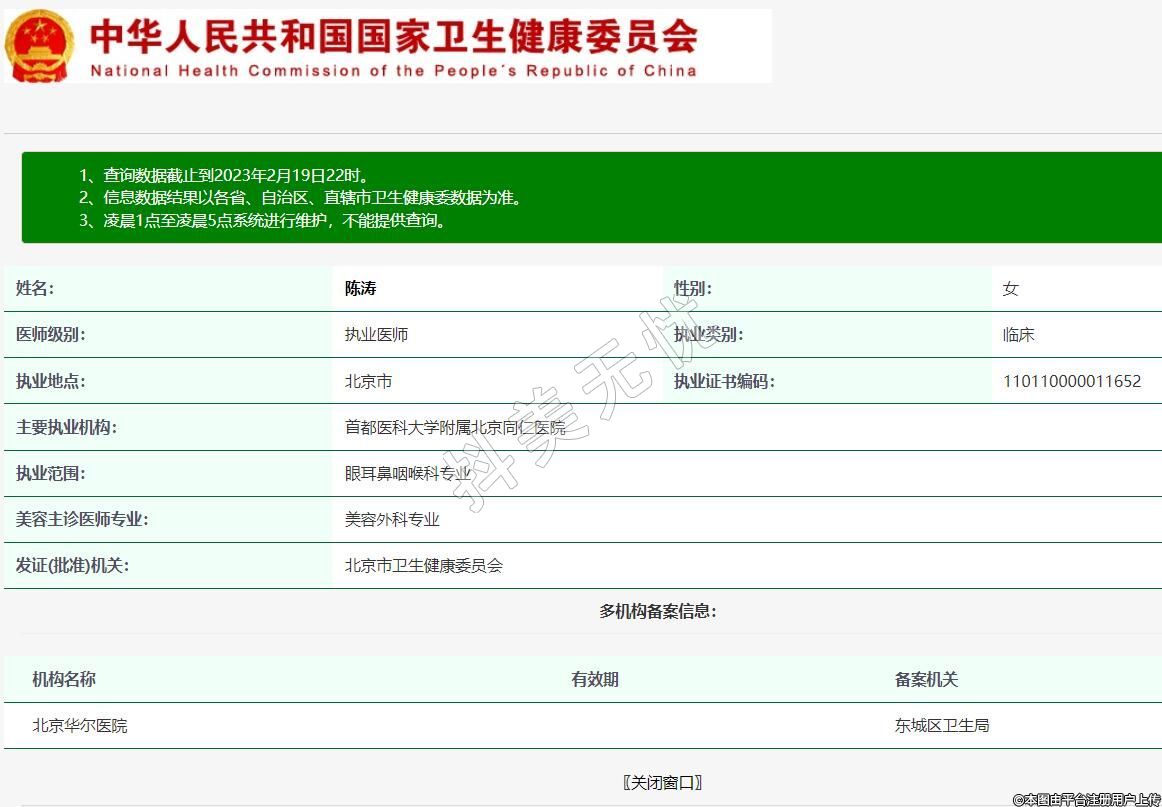Click the 主要执业机构 hospital name value
This screenshot has width=1162, height=807.
455,427
